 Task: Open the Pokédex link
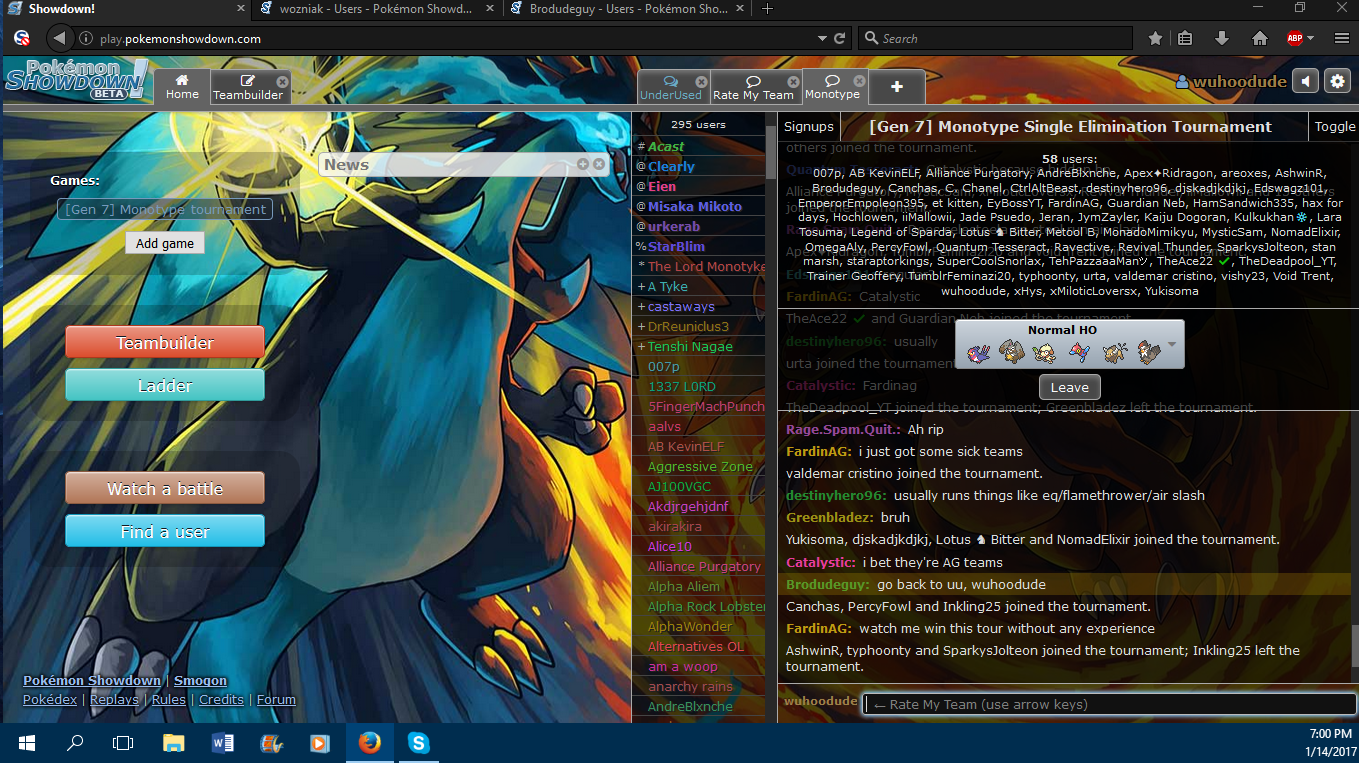[x=50, y=699]
